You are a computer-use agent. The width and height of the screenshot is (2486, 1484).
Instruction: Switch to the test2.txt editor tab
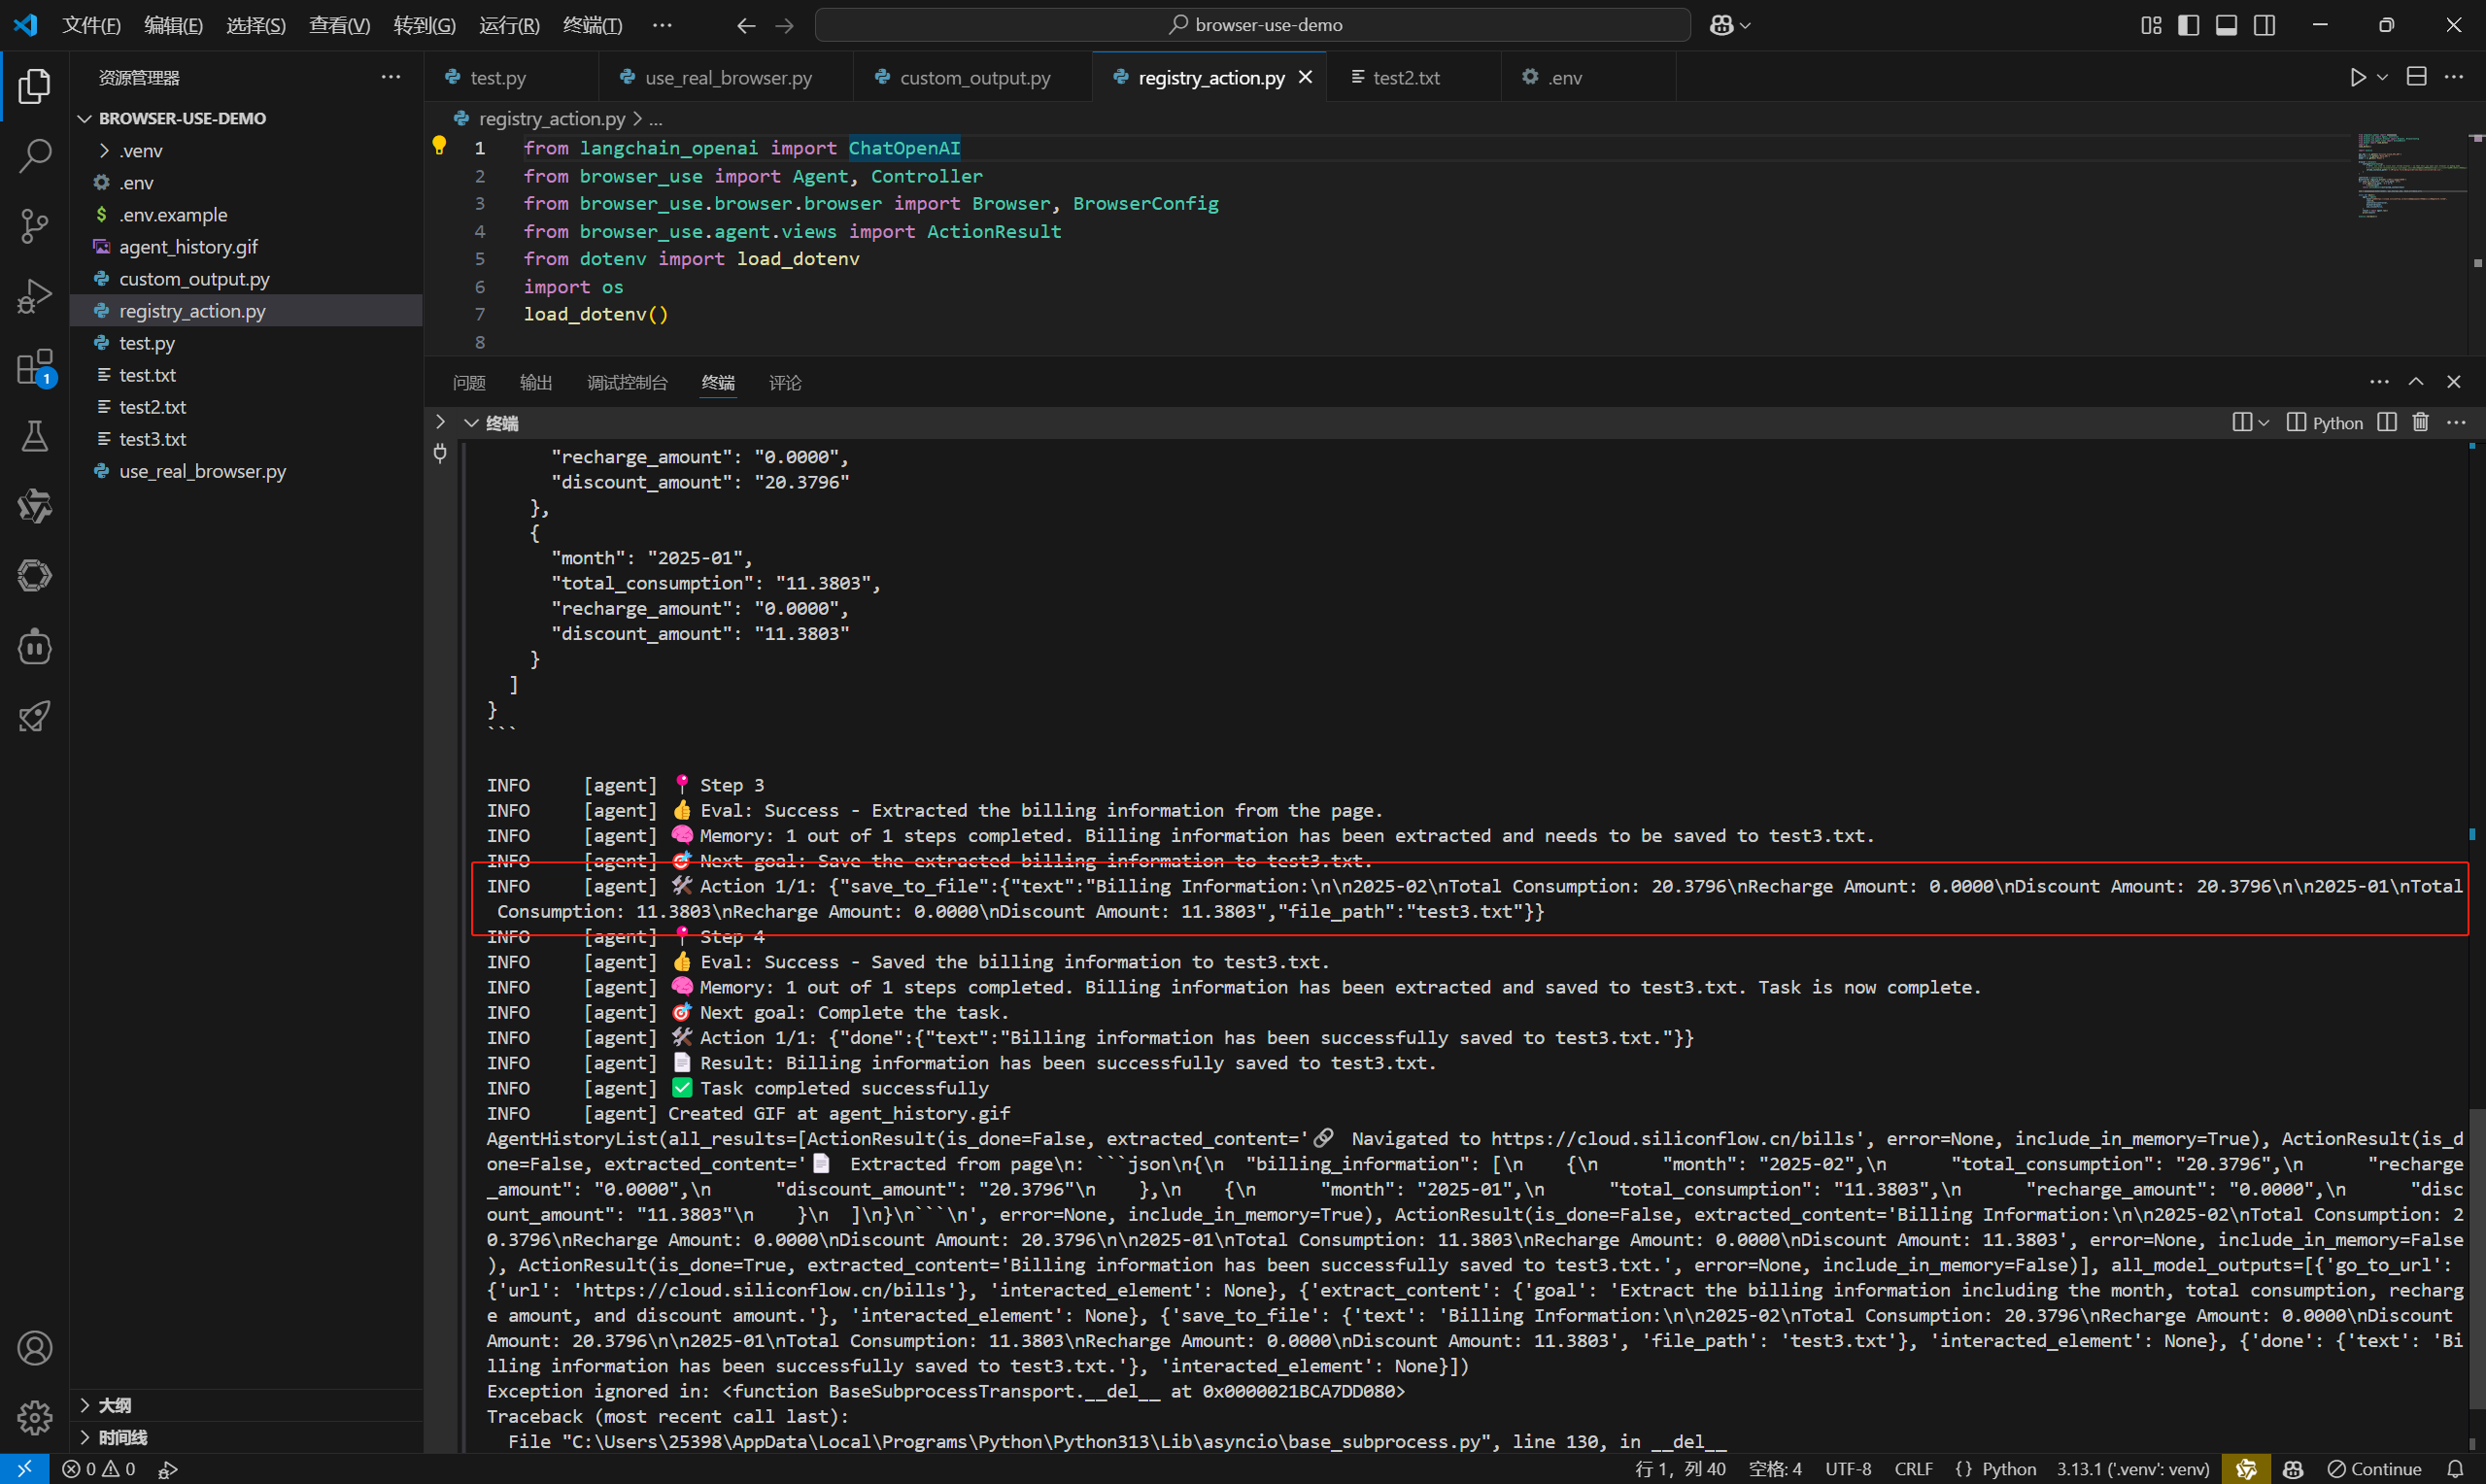tap(1405, 78)
